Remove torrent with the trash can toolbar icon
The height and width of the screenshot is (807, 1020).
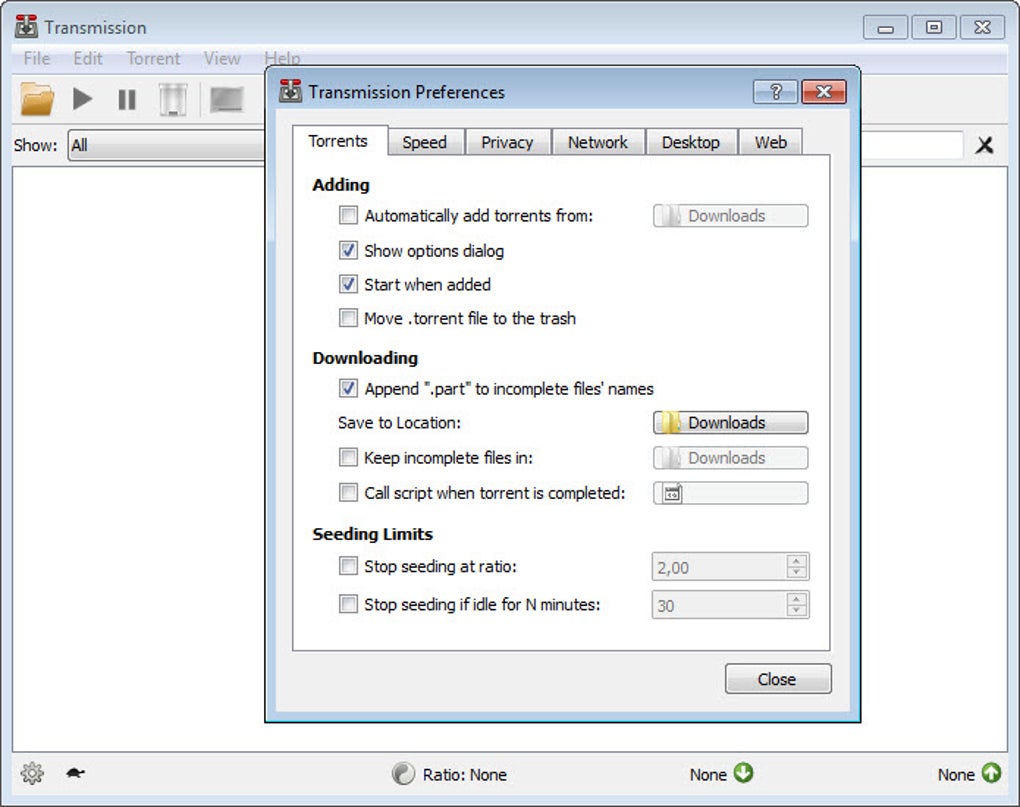click(173, 99)
